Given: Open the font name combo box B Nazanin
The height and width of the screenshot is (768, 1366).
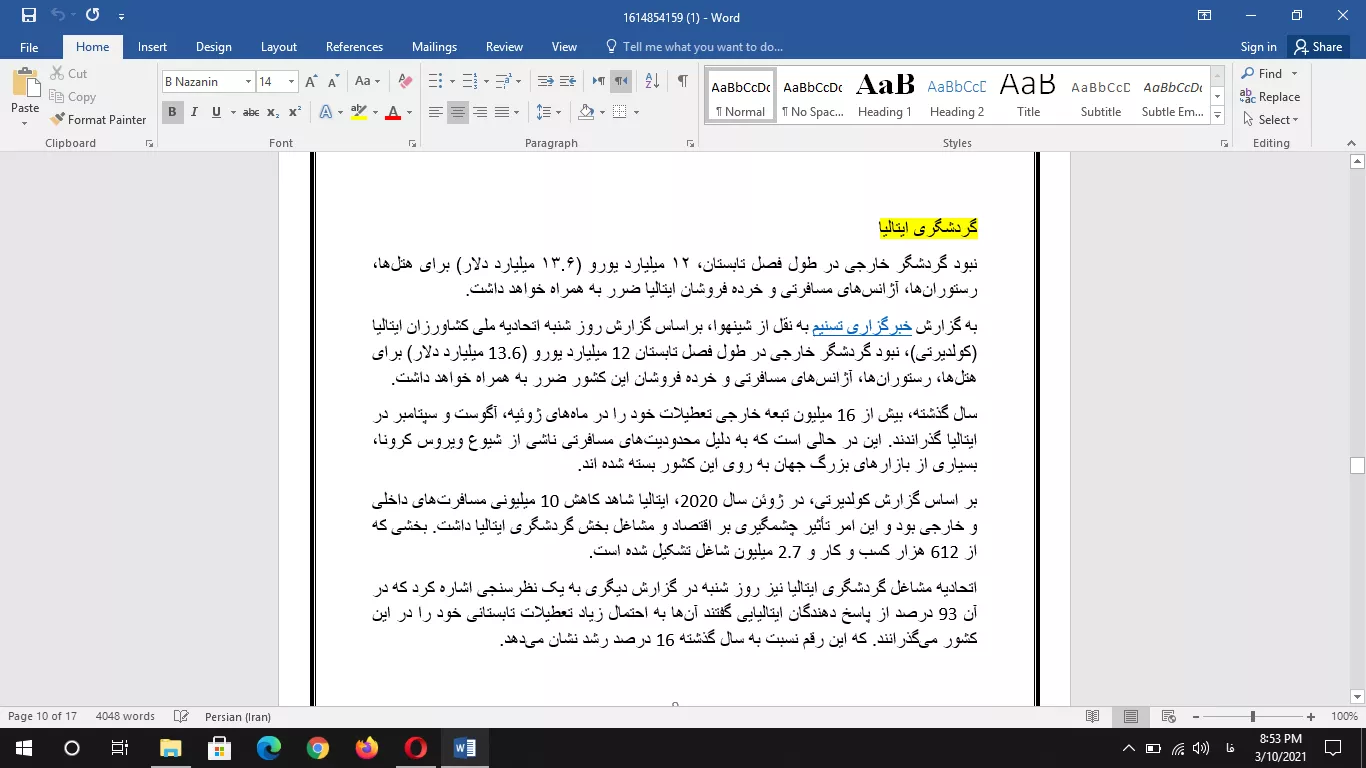Looking at the screenshot, I should 208,82.
